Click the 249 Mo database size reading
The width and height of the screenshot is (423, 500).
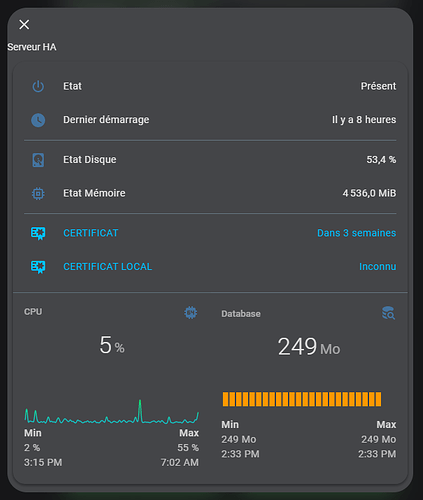(309, 347)
